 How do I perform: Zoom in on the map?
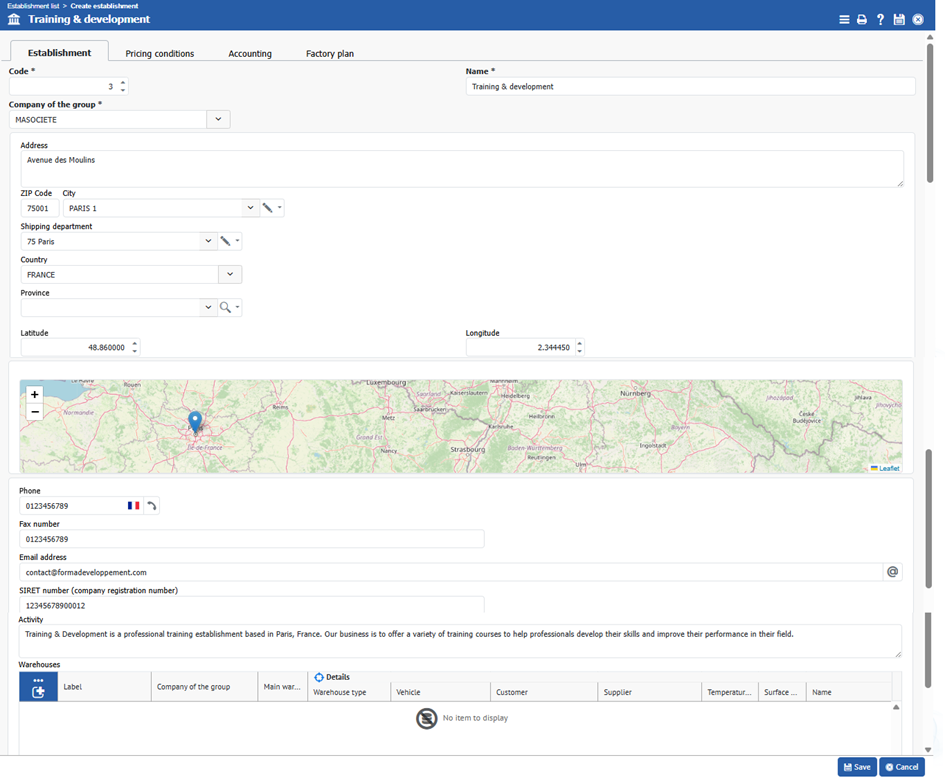click(x=35, y=395)
